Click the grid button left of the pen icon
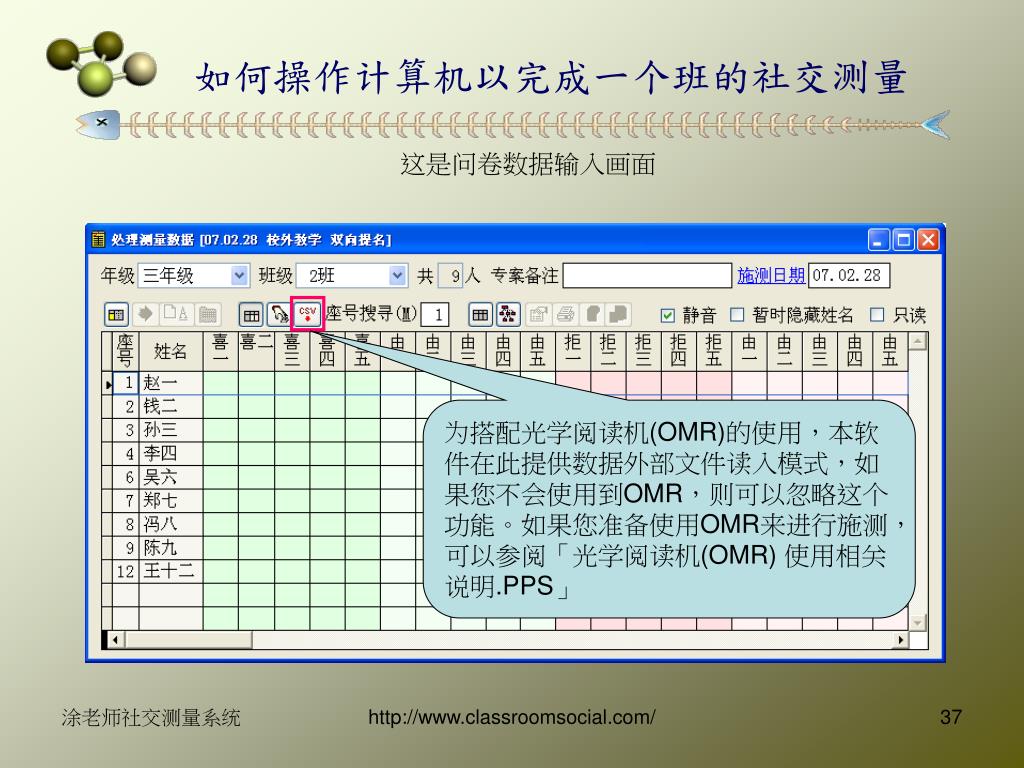Screen dimensions: 1024x768 tap(251, 315)
